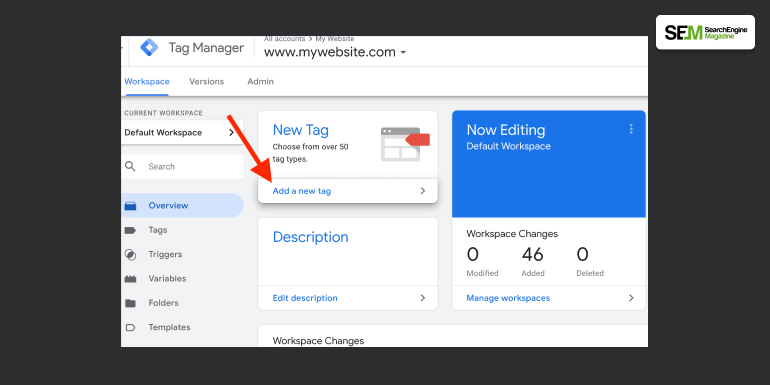Click the Edit description link
This screenshot has height=385, width=770.
305,298
